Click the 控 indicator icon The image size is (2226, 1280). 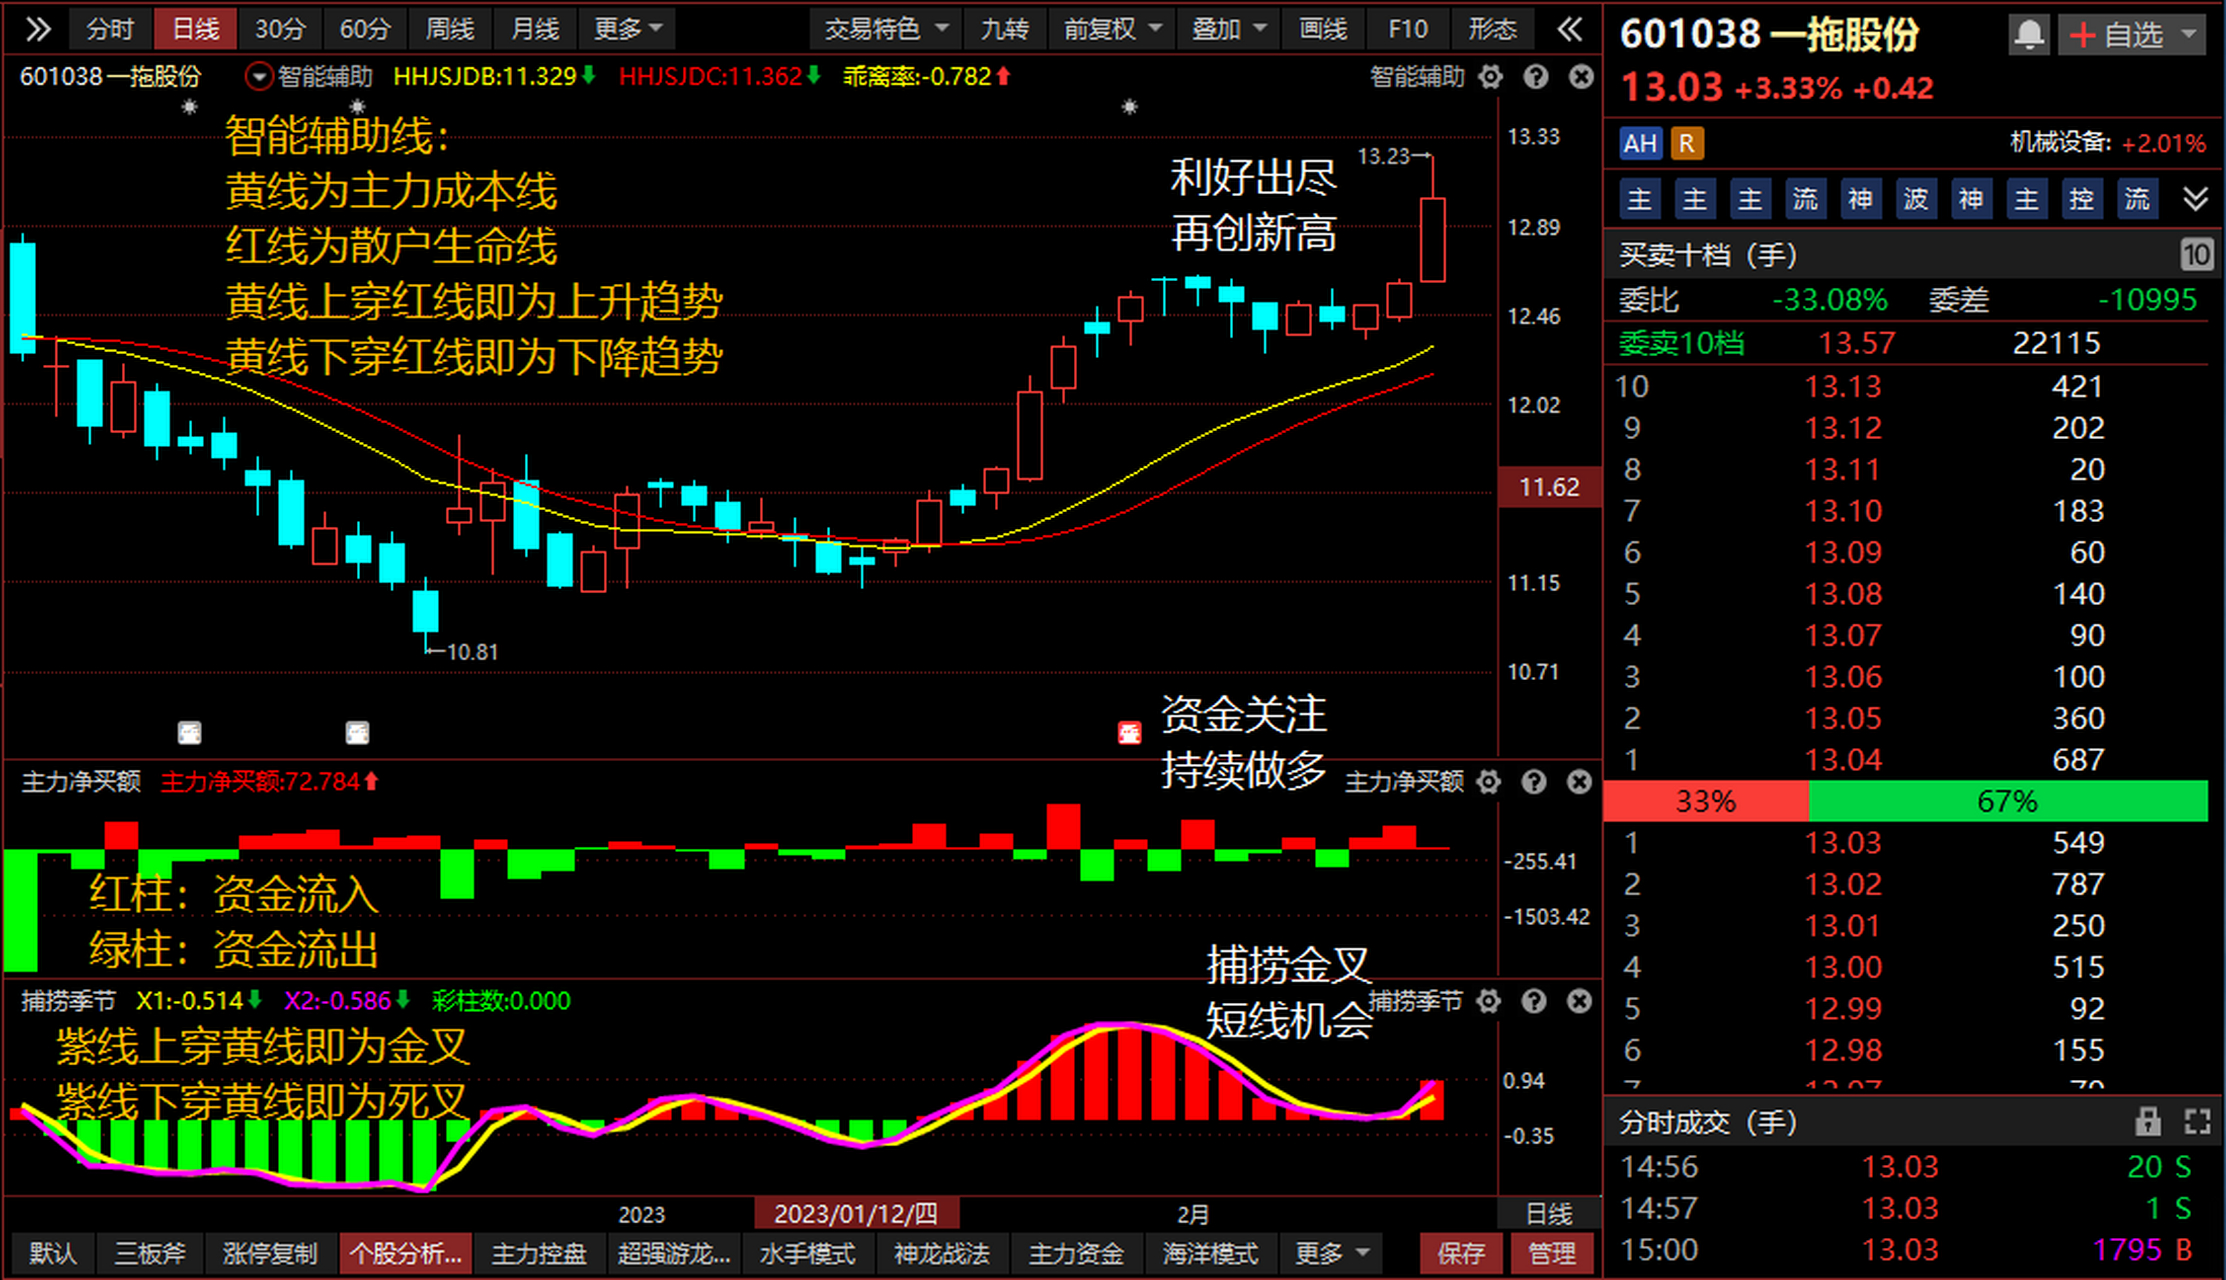point(2081,199)
